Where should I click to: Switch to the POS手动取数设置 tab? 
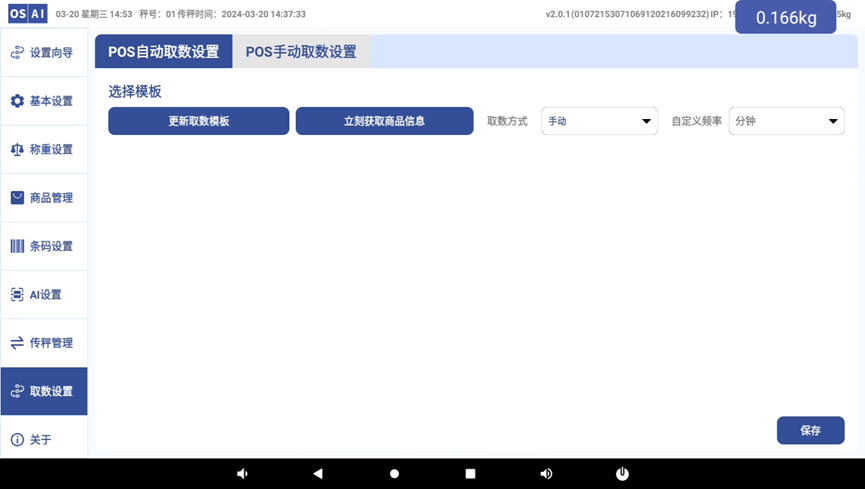pos(301,52)
